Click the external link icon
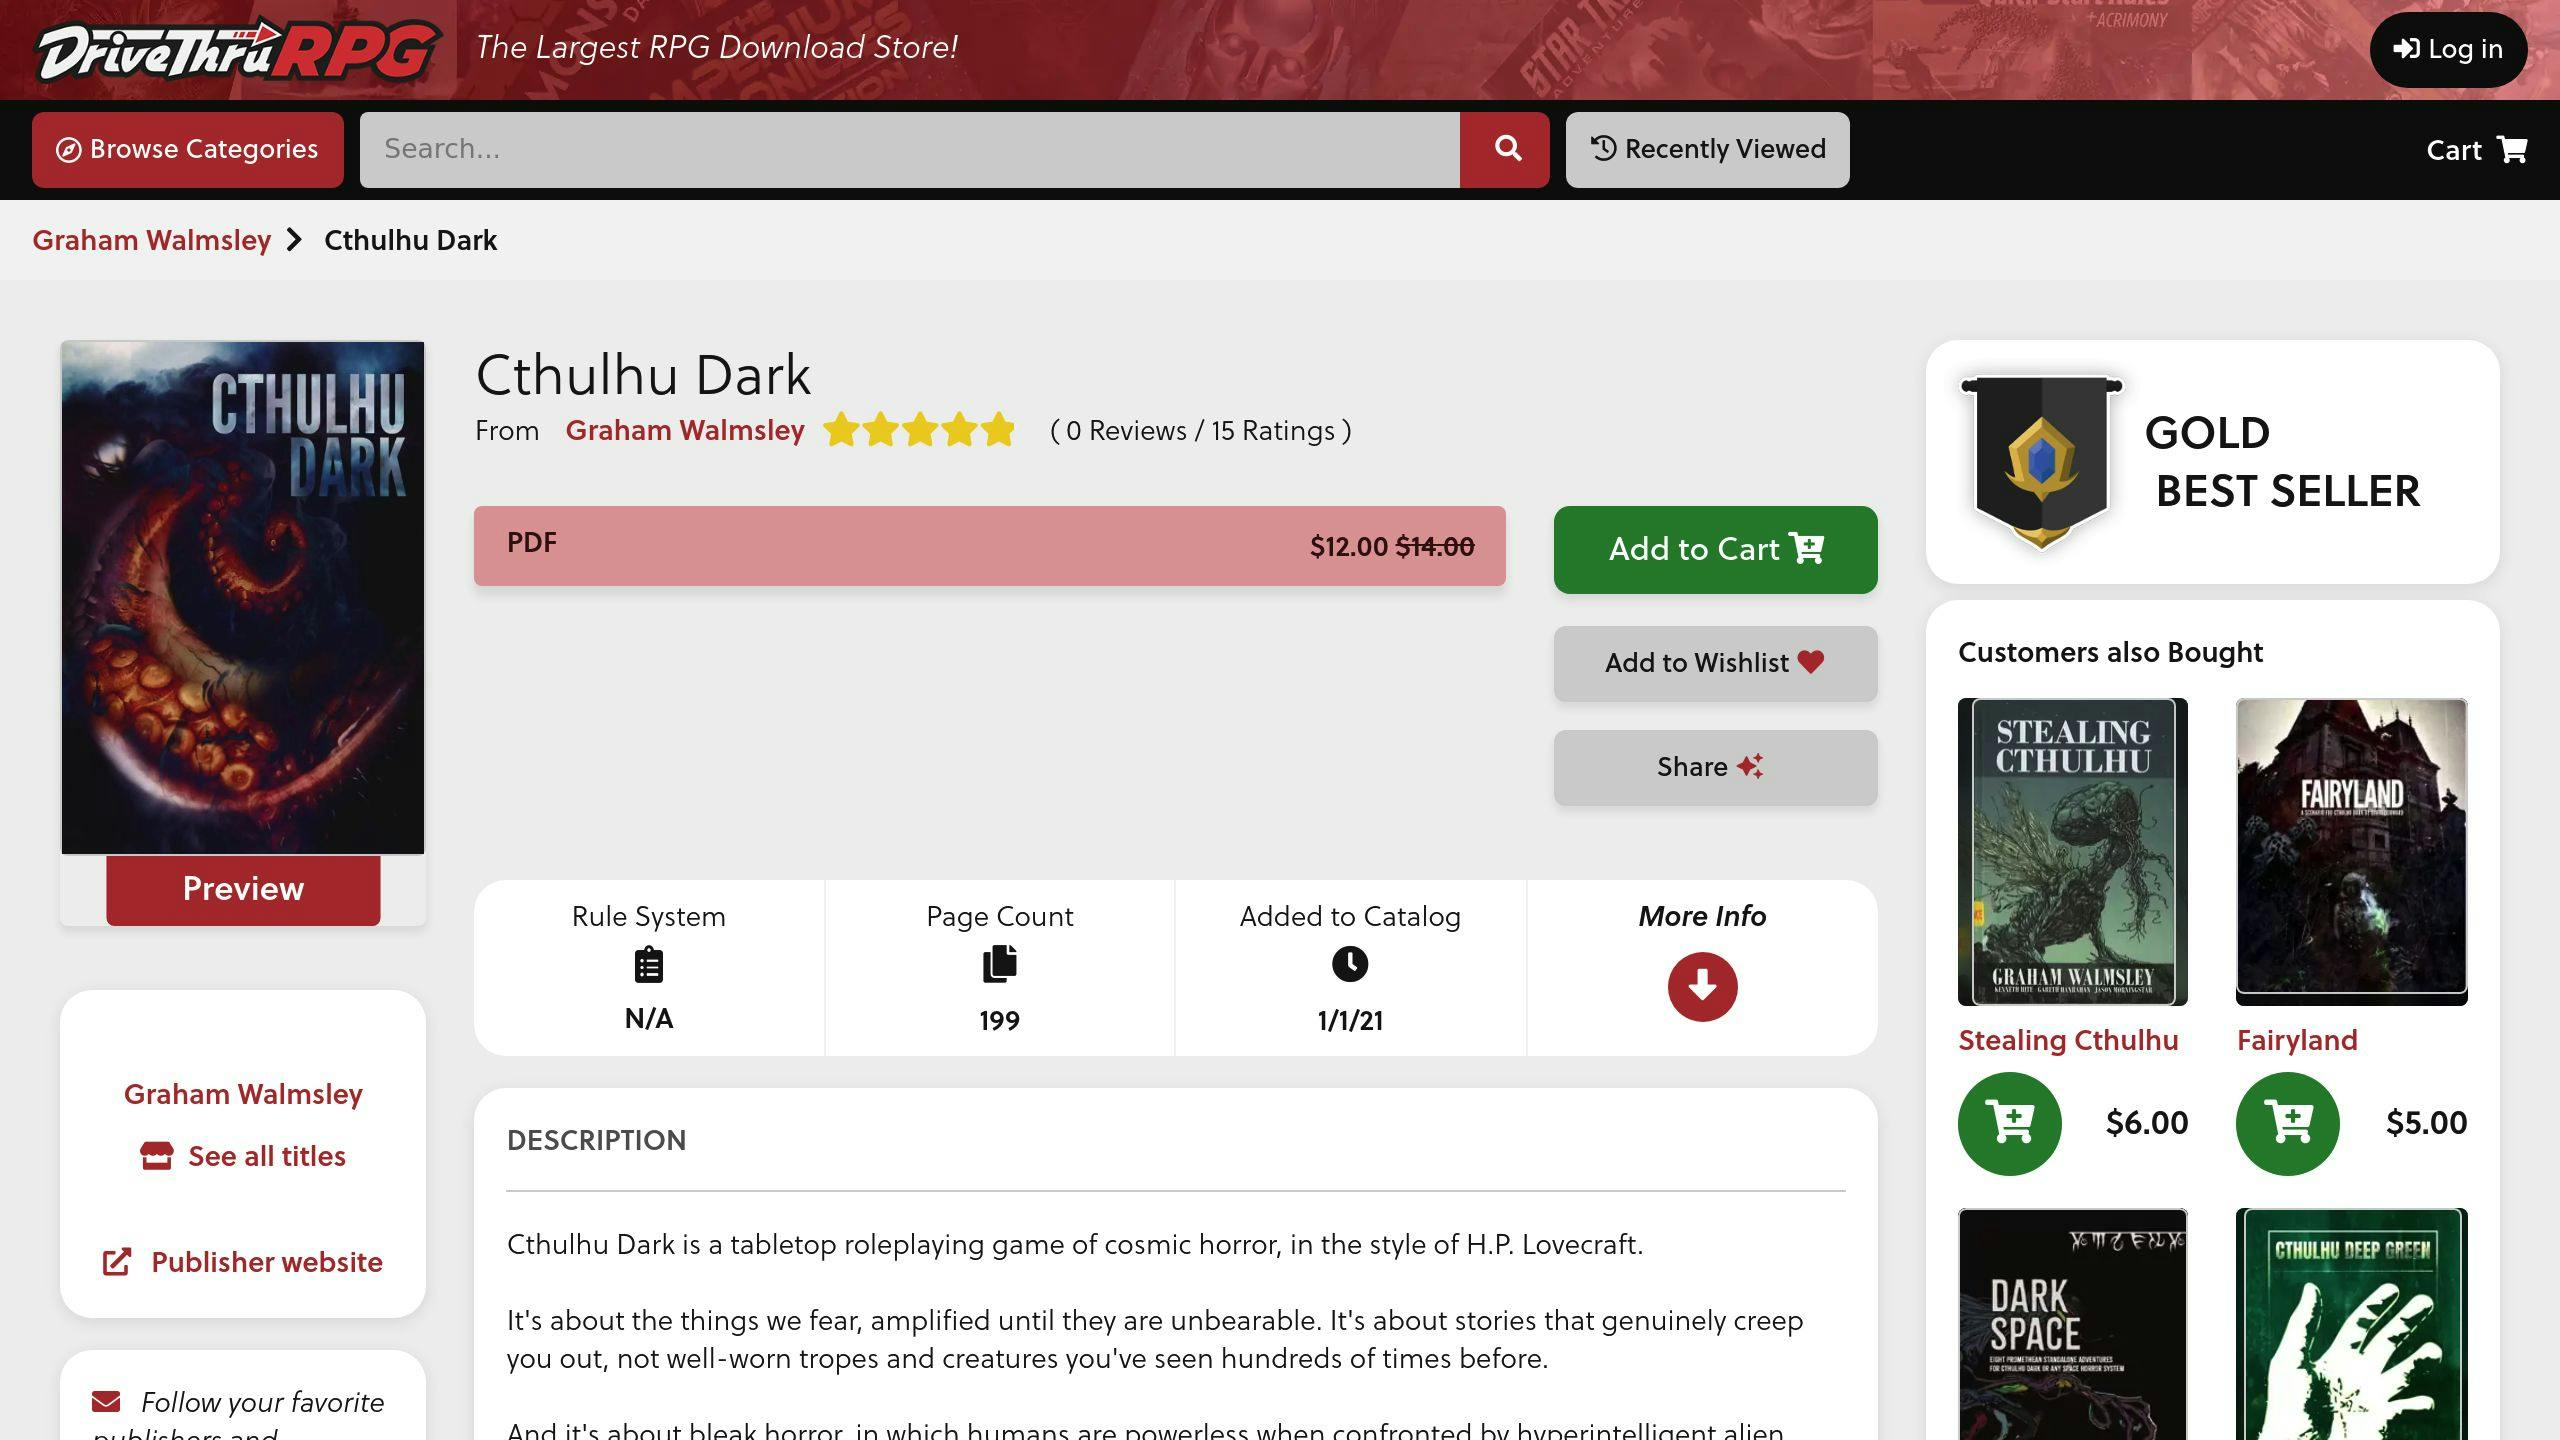This screenshot has width=2560, height=1440. point(117,1262)
